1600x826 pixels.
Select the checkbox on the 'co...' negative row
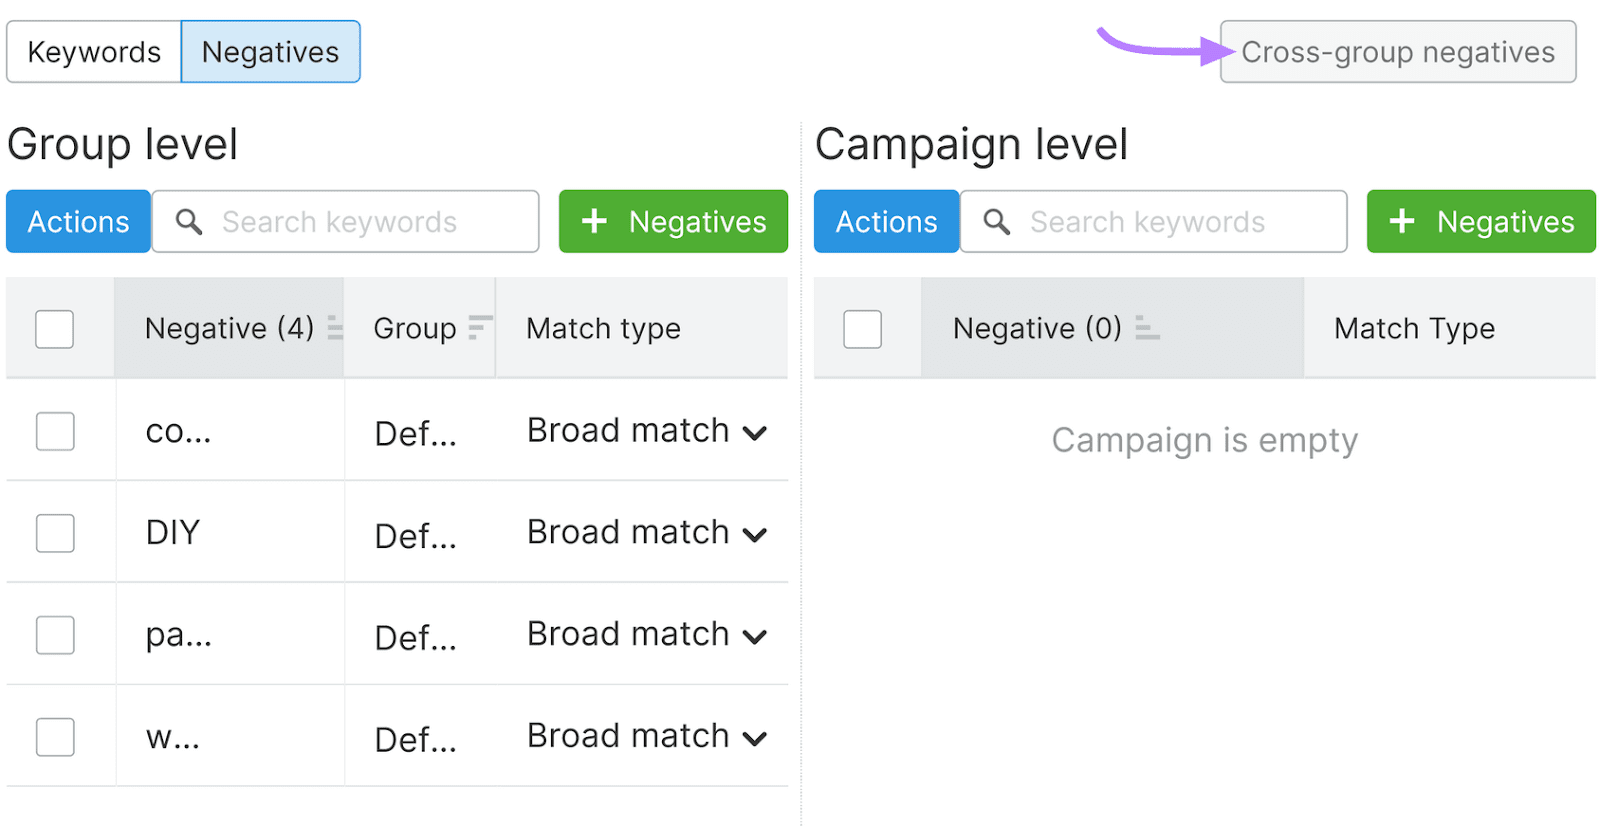(x=54, y=430)
